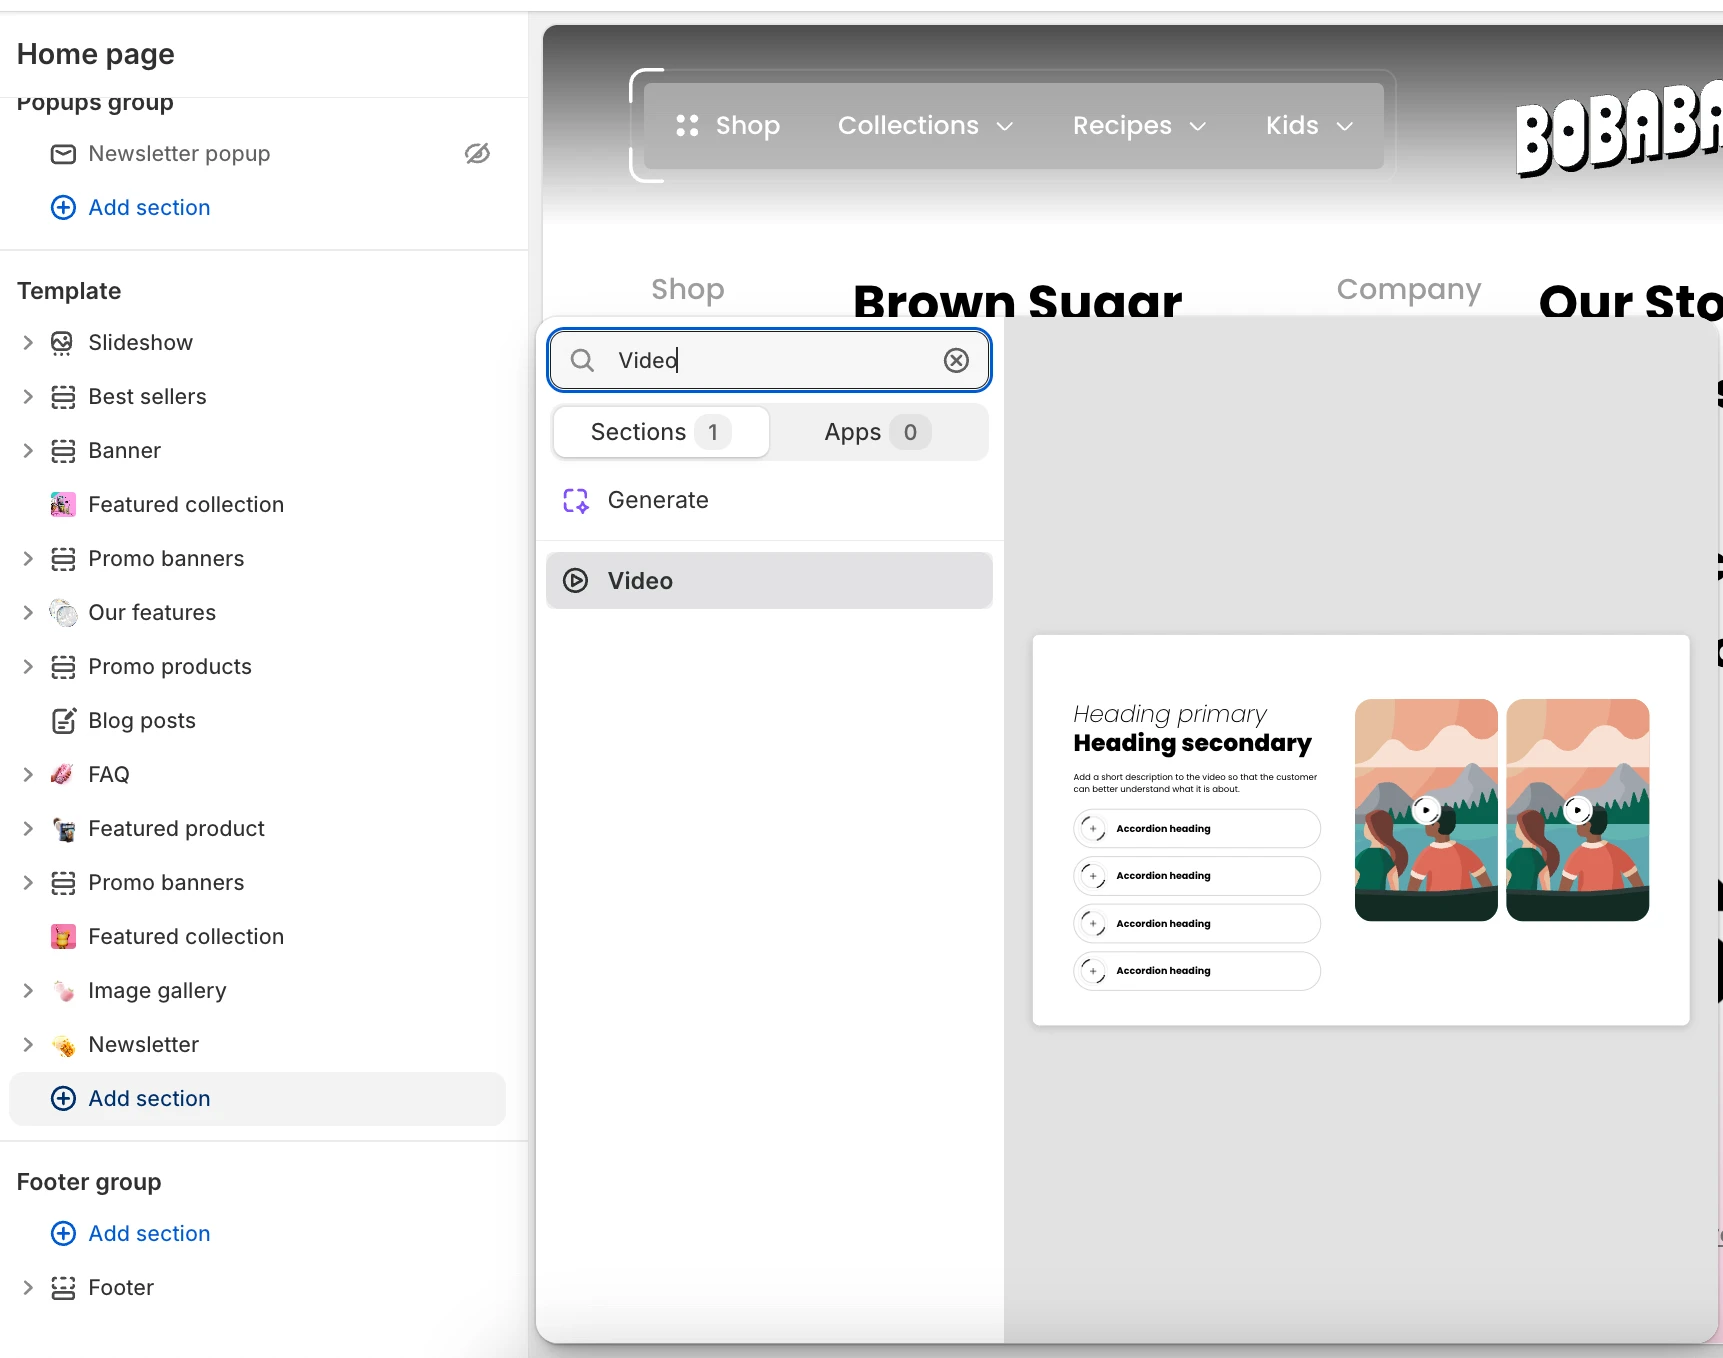Click the first Featured collection thumbnail icon
This screenshot has width=1723, height=1358.
pyautogui.click(x=63, y=505)
